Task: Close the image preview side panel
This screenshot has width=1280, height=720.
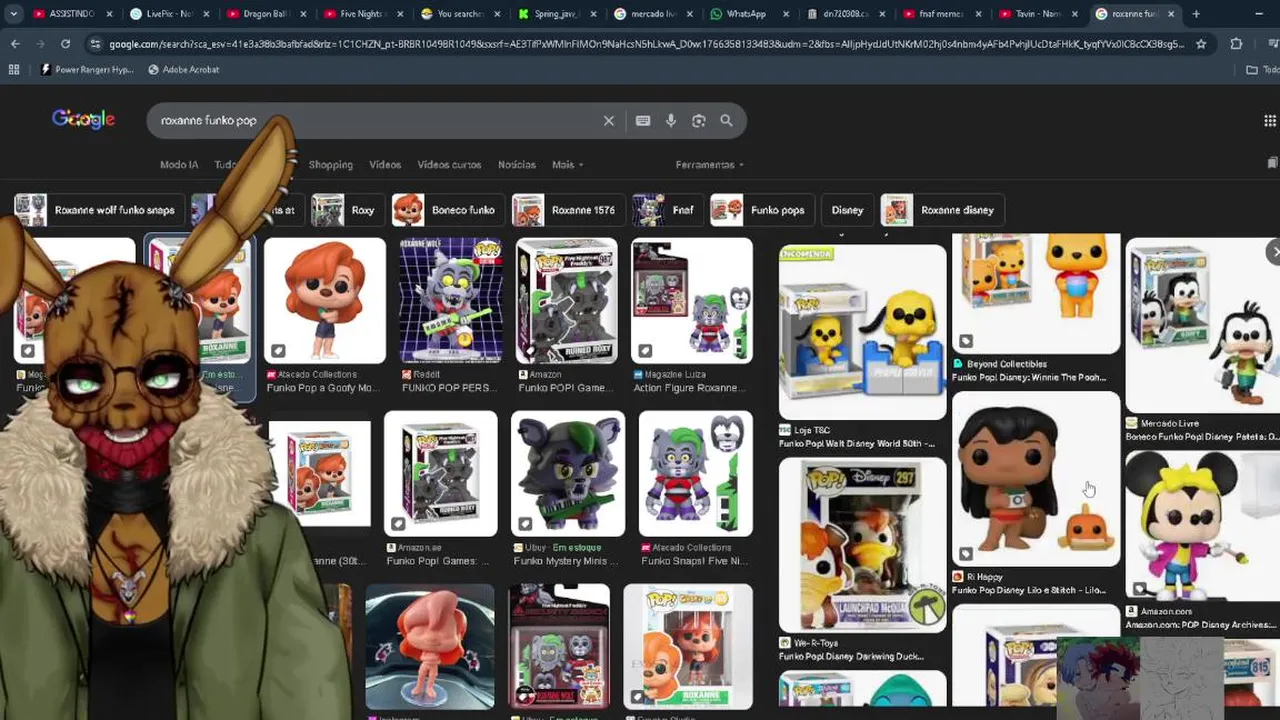Action: tap(1274, 252)
